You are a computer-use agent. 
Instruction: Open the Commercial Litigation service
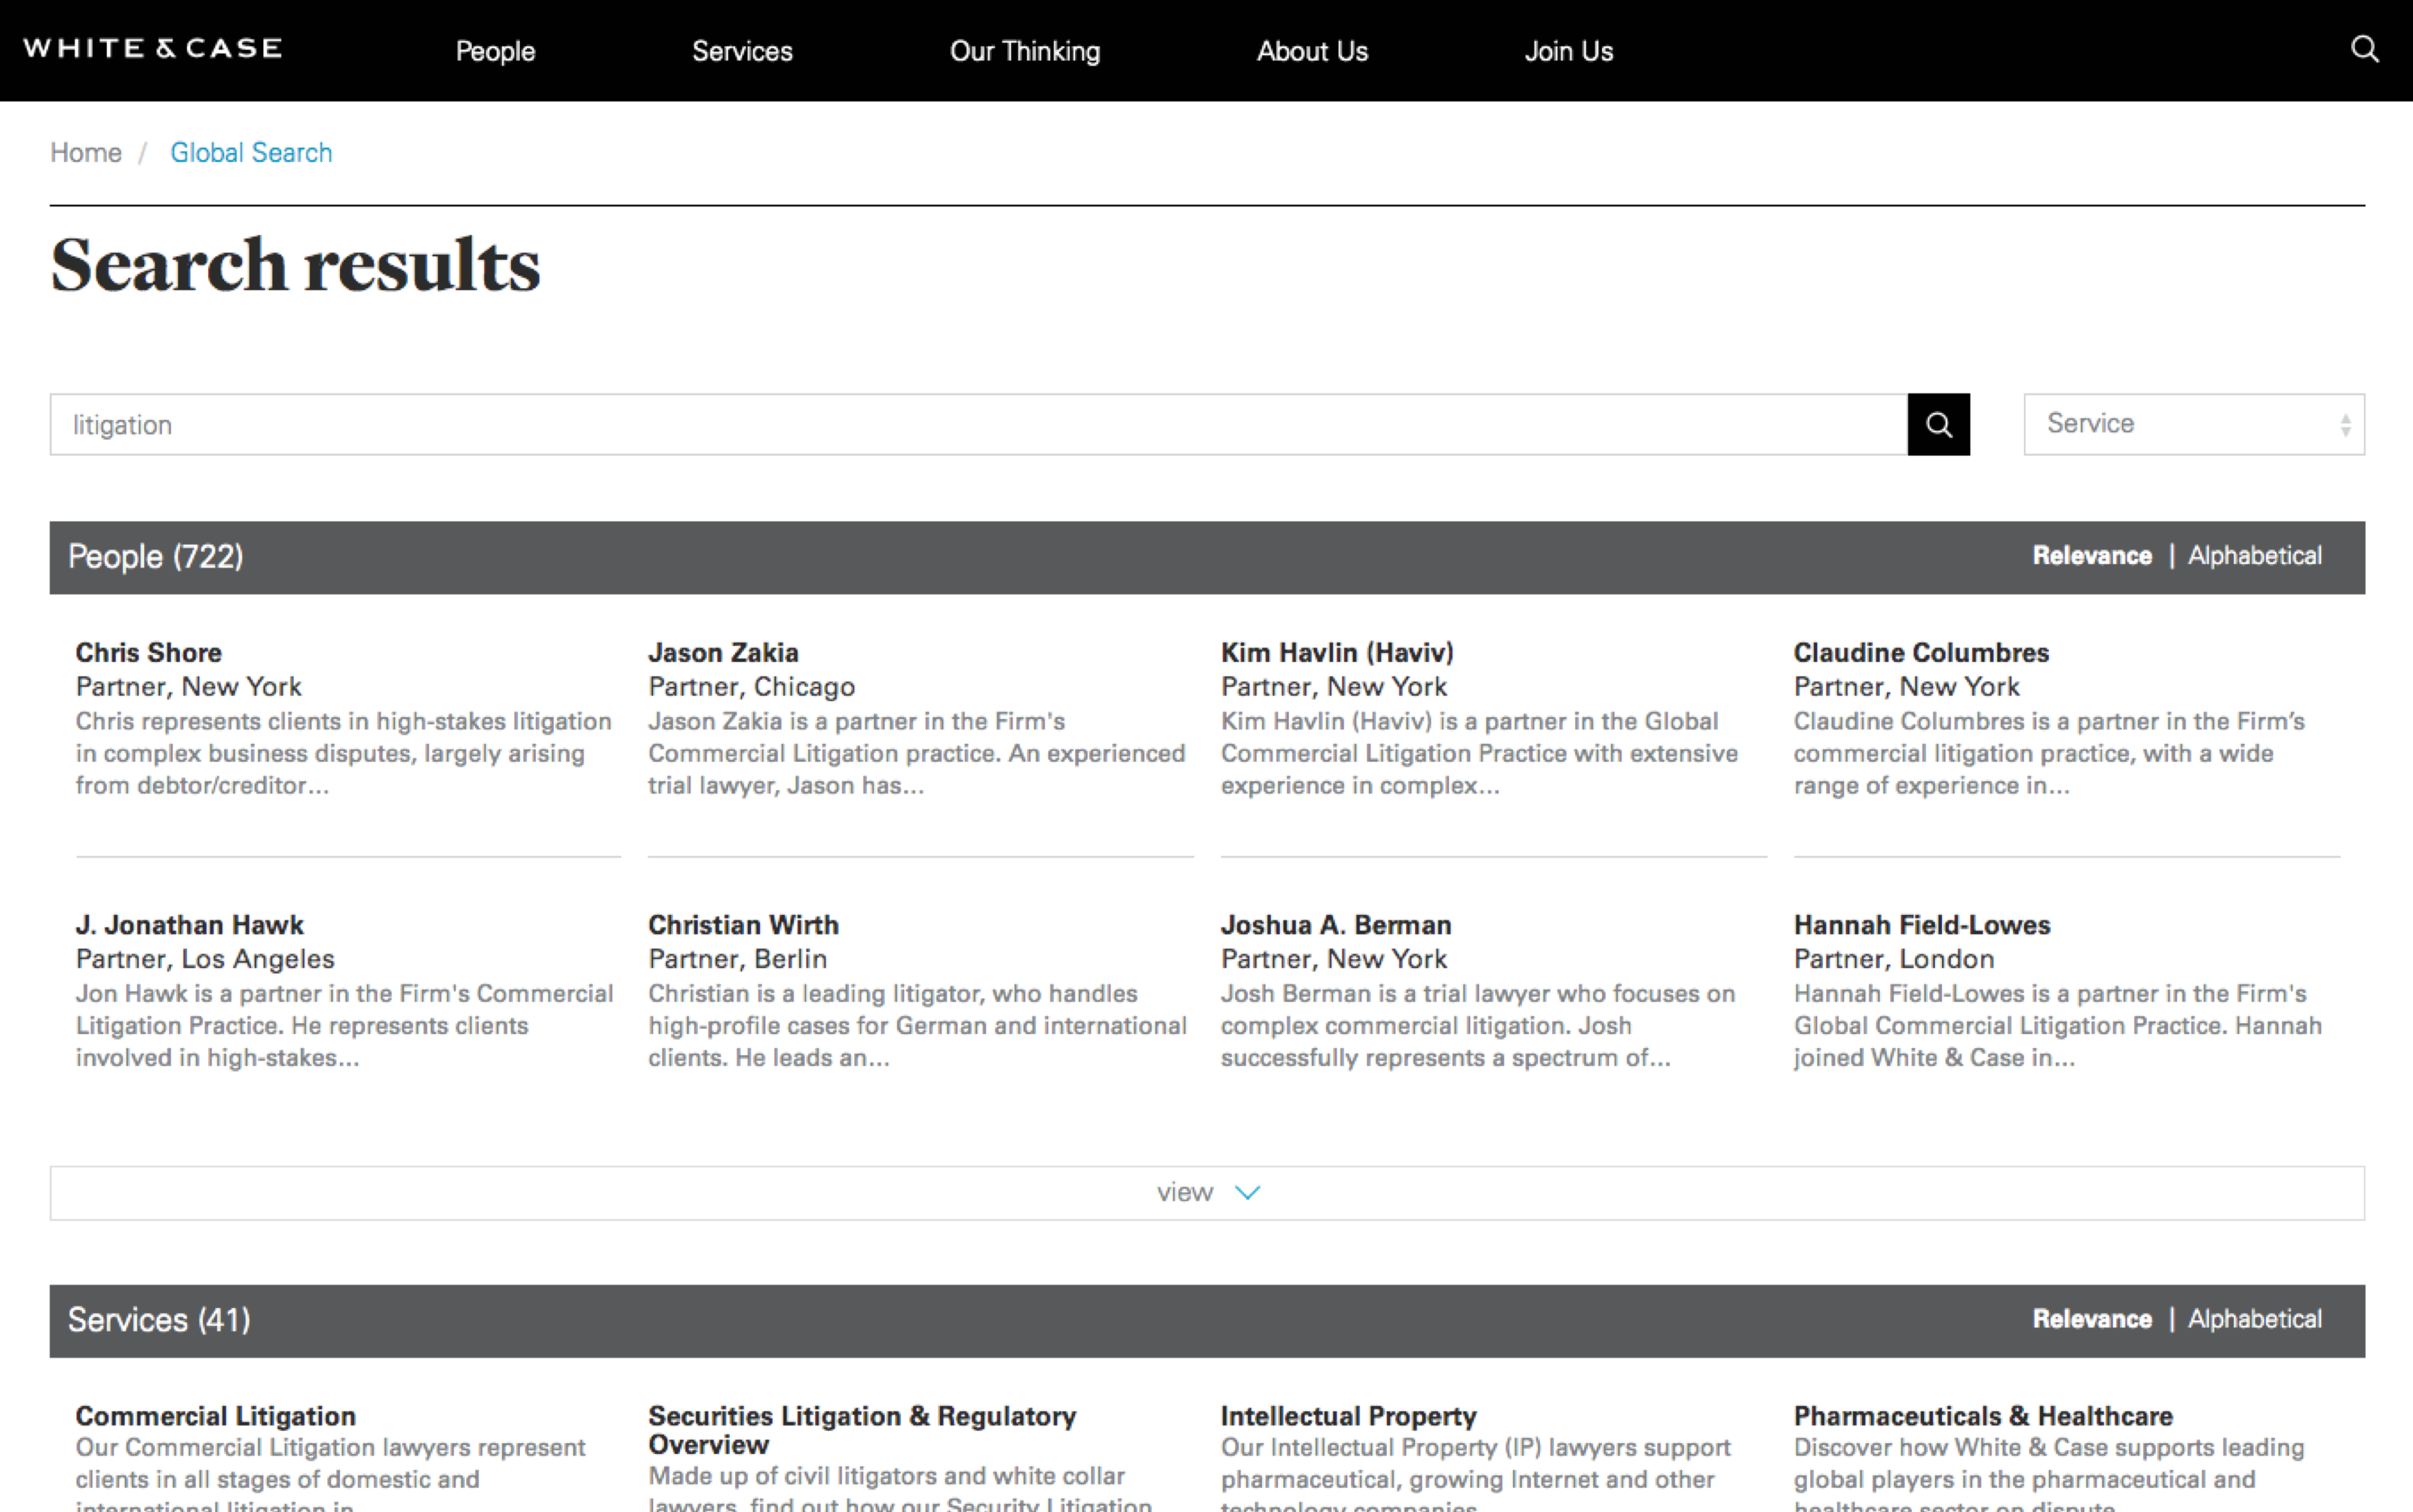216,1416
